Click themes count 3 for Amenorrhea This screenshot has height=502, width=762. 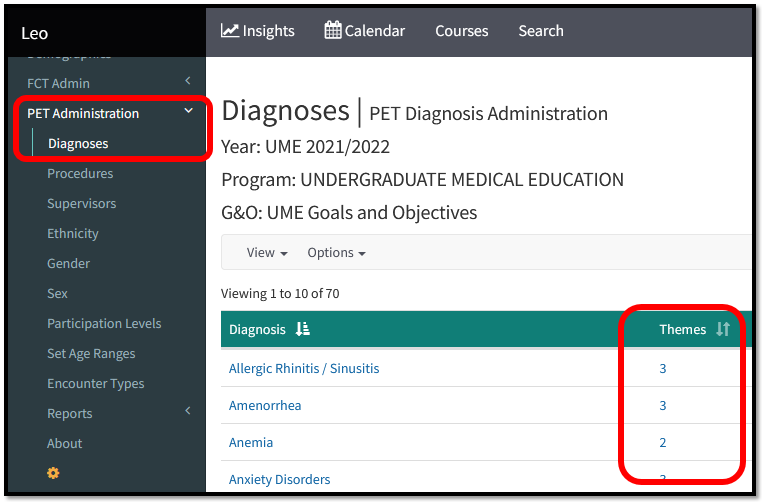(662, 405)
